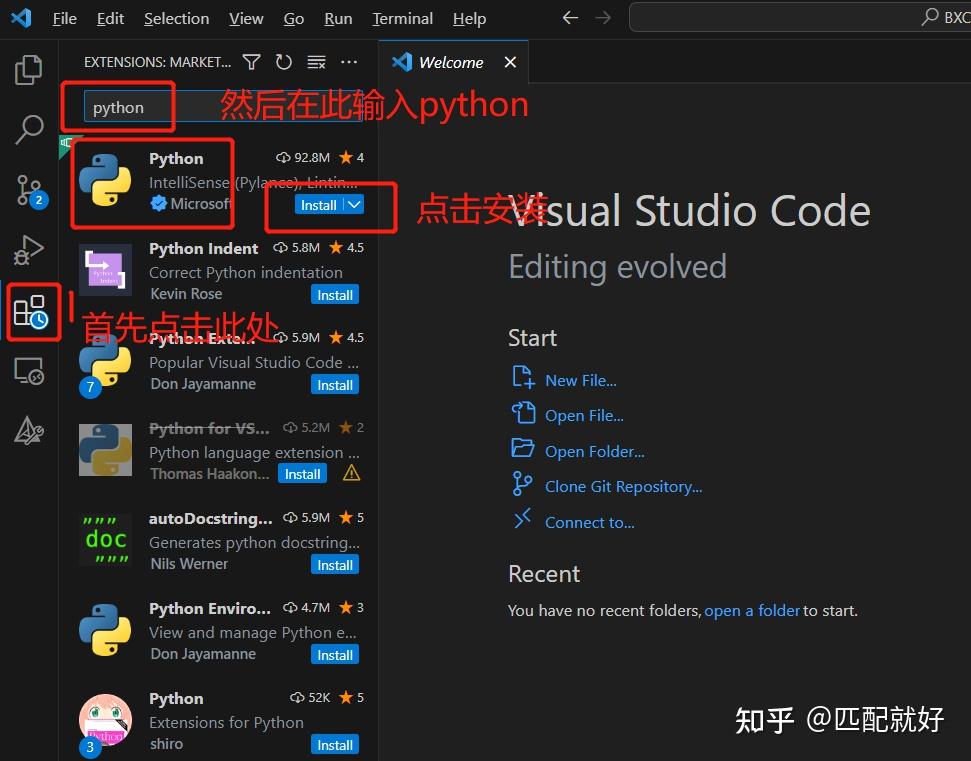Install the autoDocstring extension
Viewport: 971px width, 761px height.
tap(335, 564)
